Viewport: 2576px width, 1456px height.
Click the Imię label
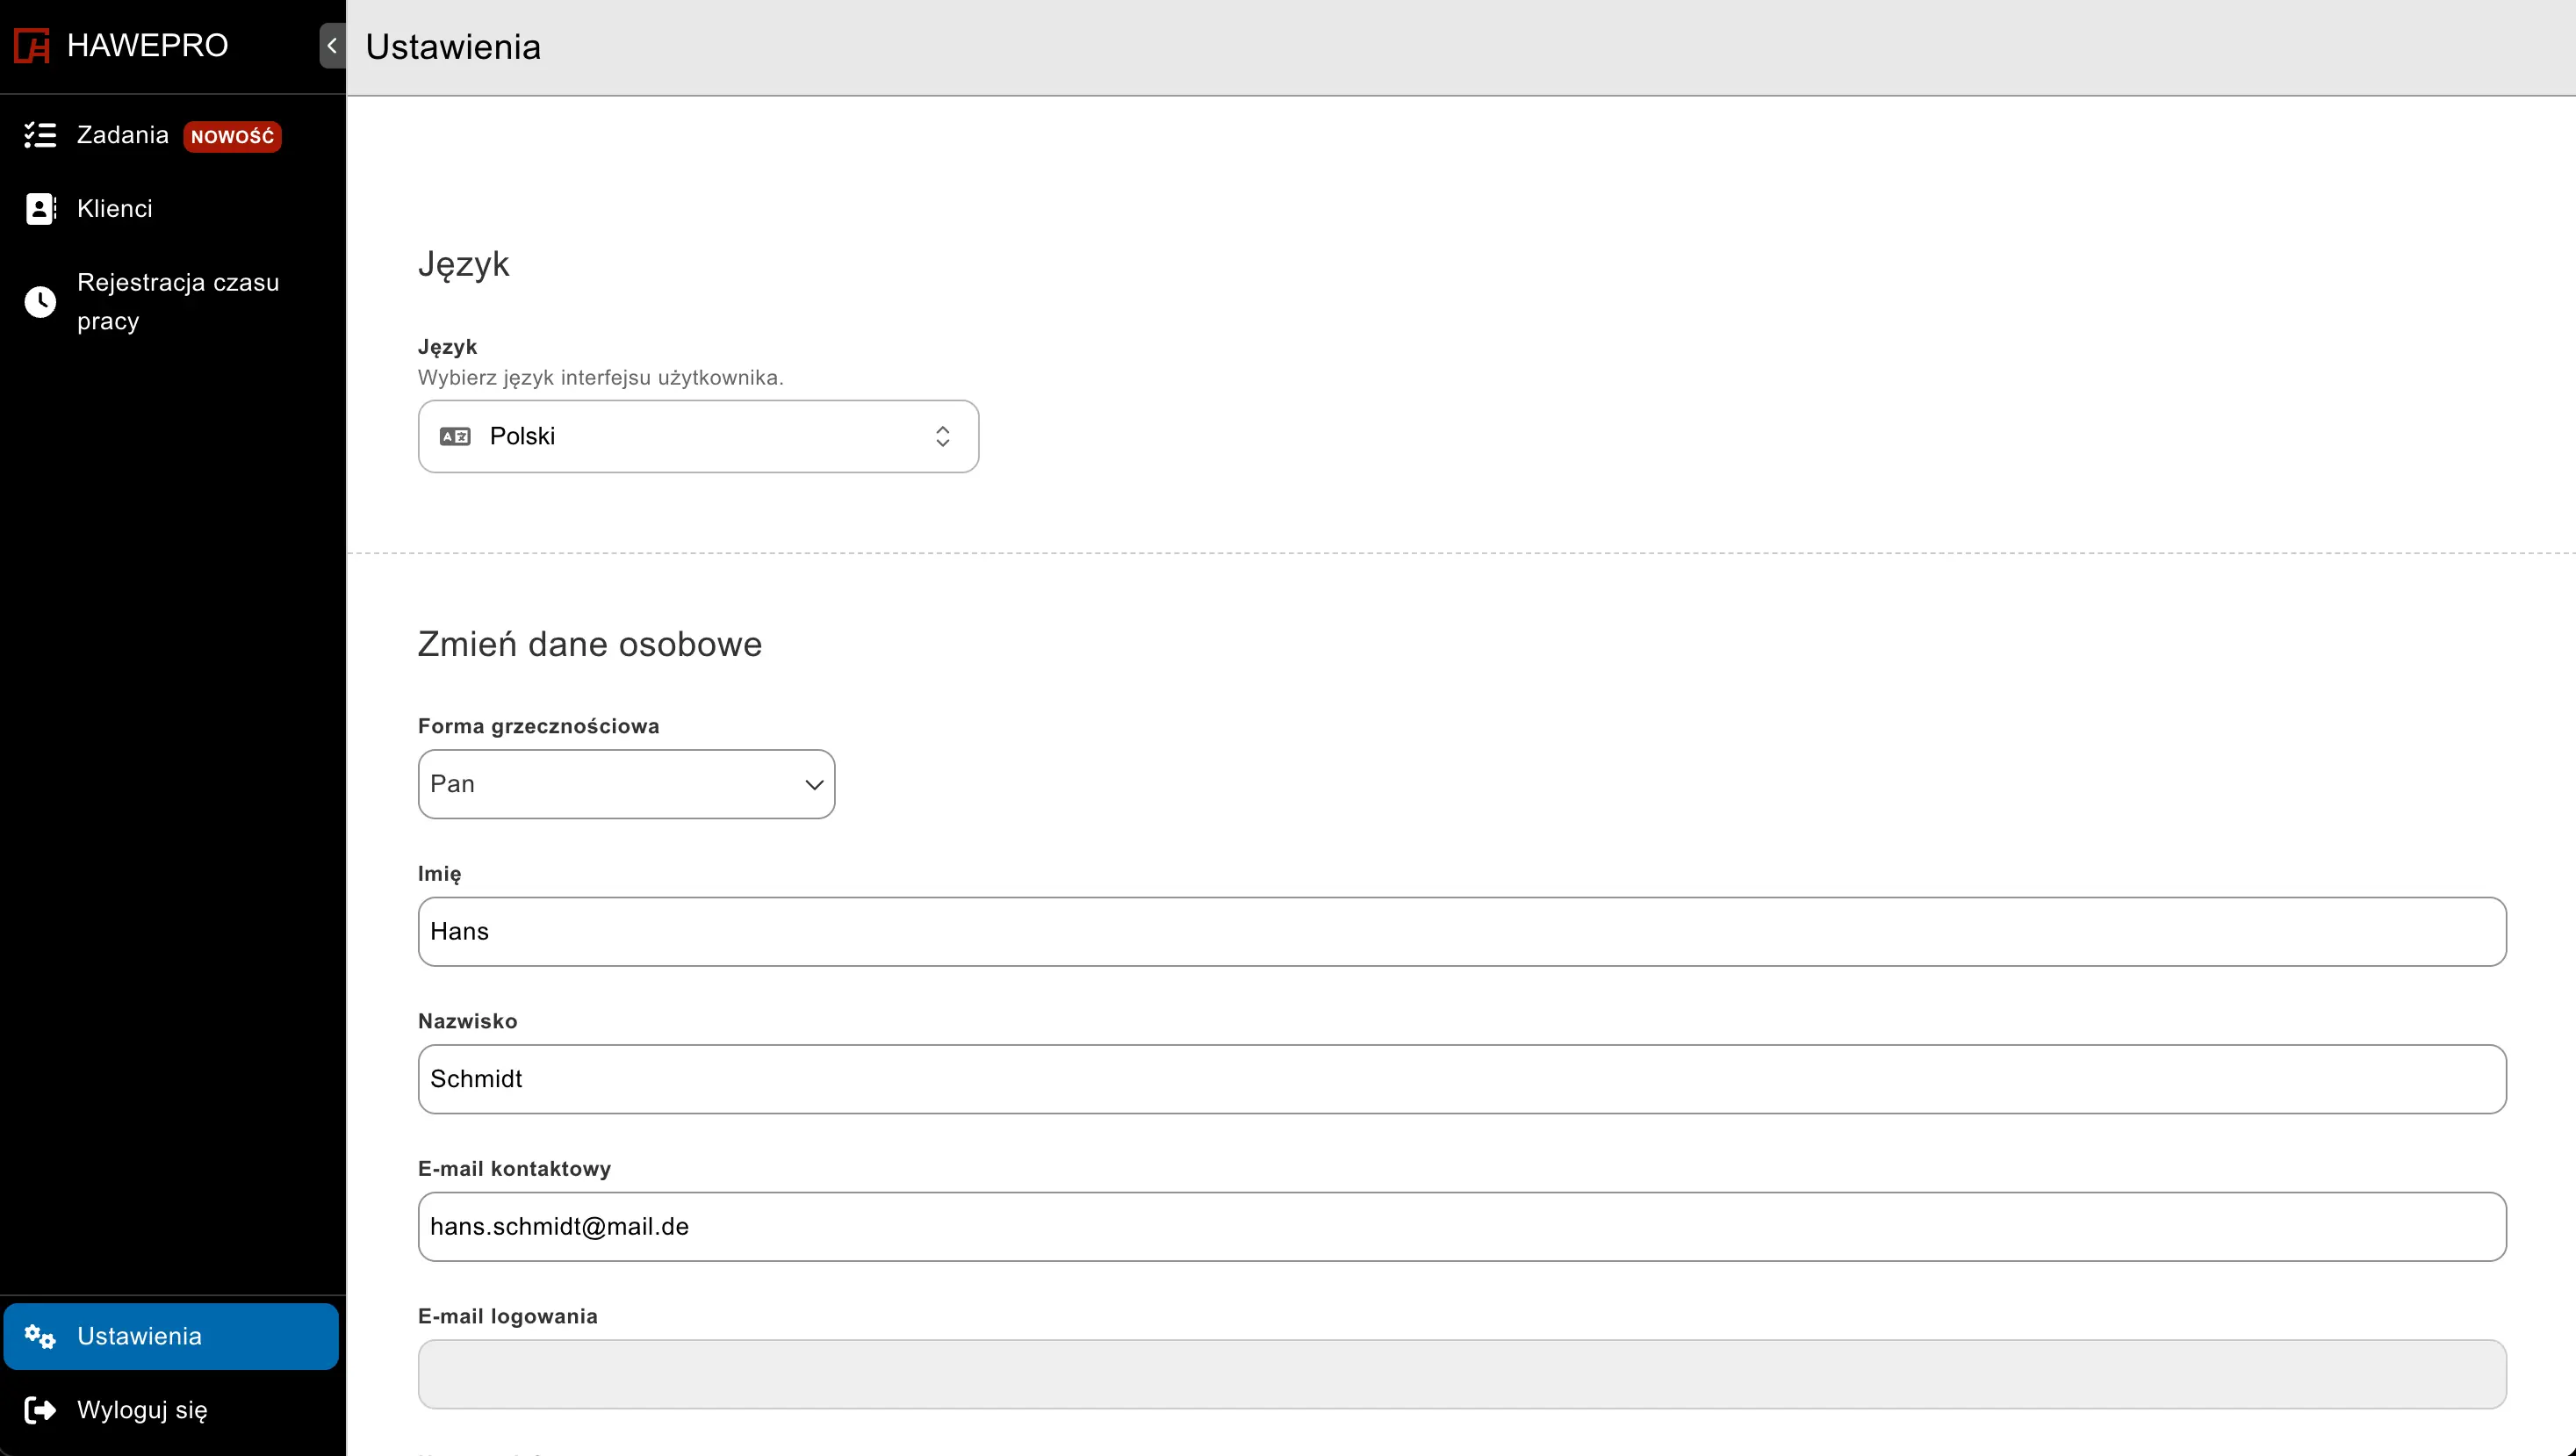(x=439, y=874)
